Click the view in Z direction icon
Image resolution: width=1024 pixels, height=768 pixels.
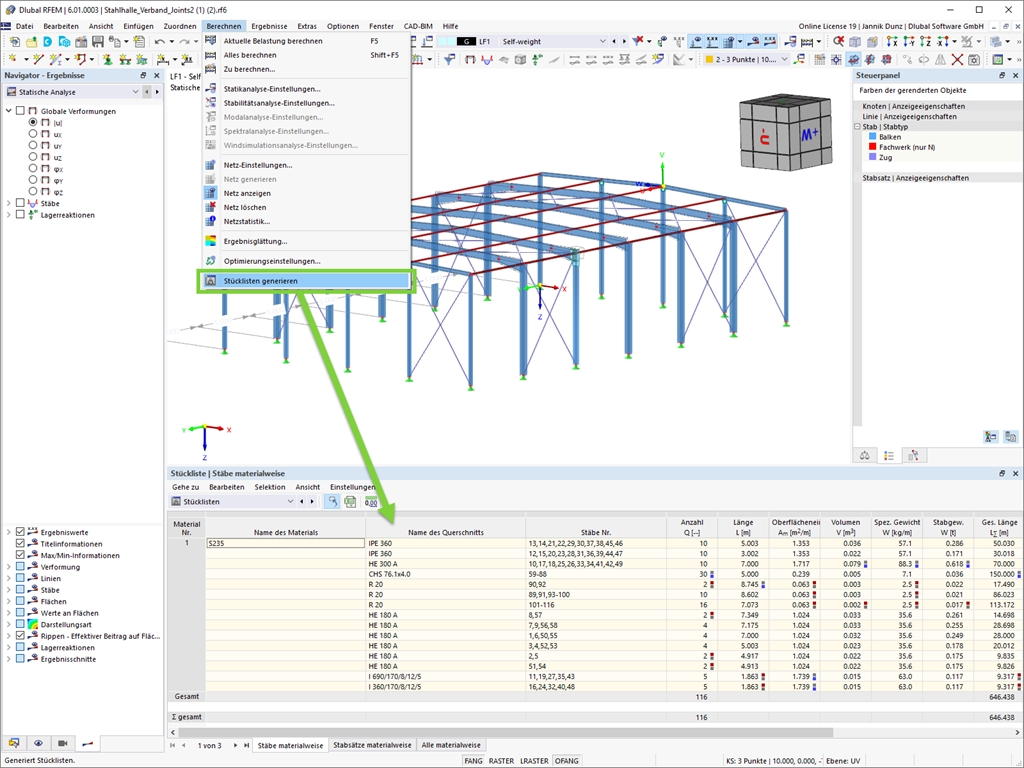925,42
